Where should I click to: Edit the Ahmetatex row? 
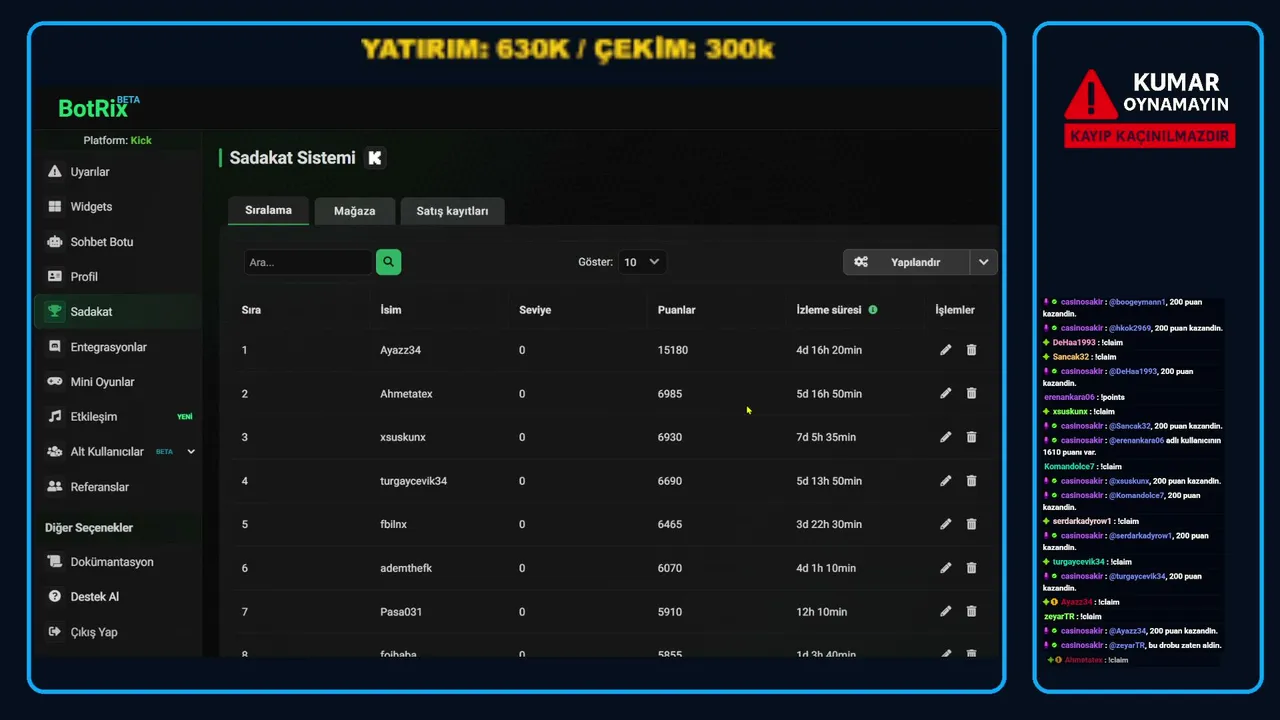pyautogui.click(x=946, y=394)
